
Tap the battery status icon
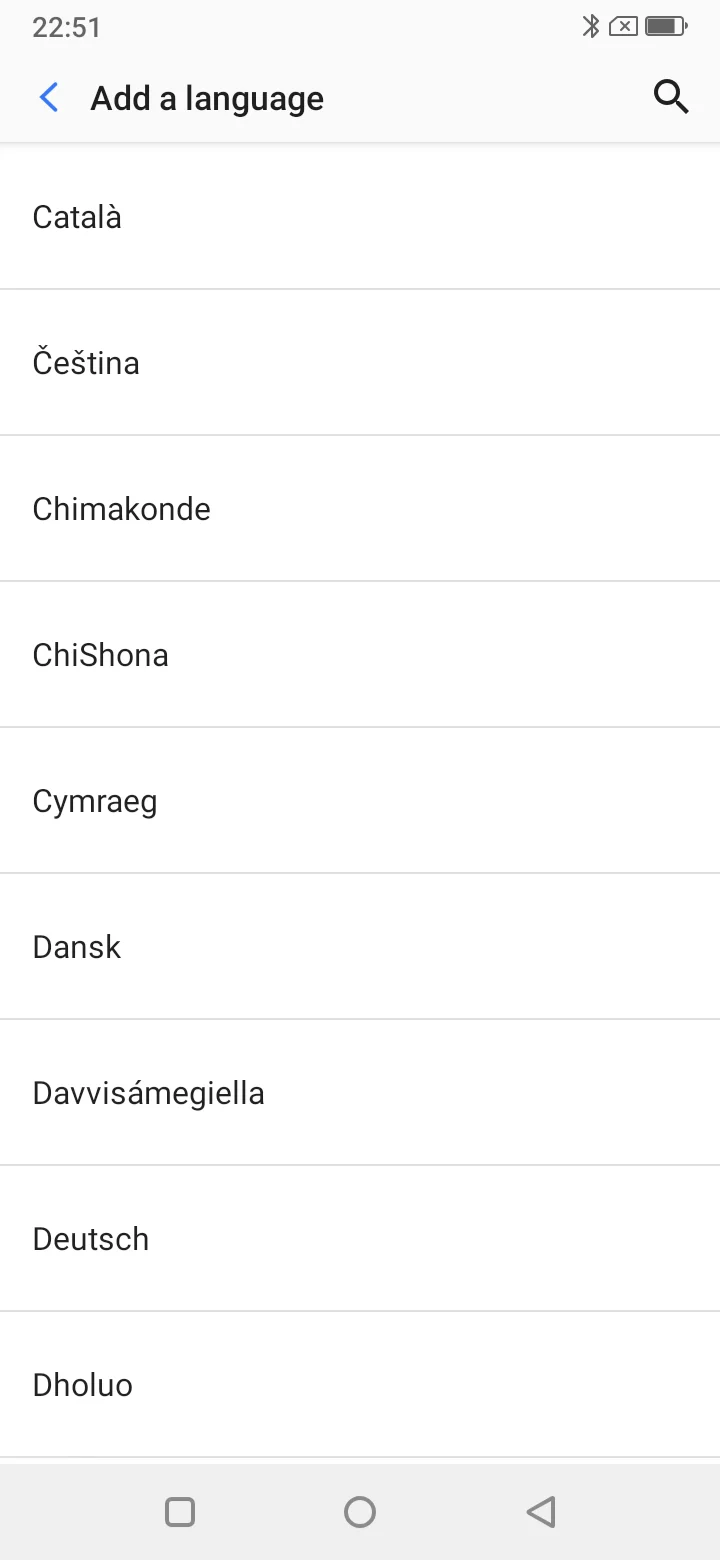tap(666, 27)
